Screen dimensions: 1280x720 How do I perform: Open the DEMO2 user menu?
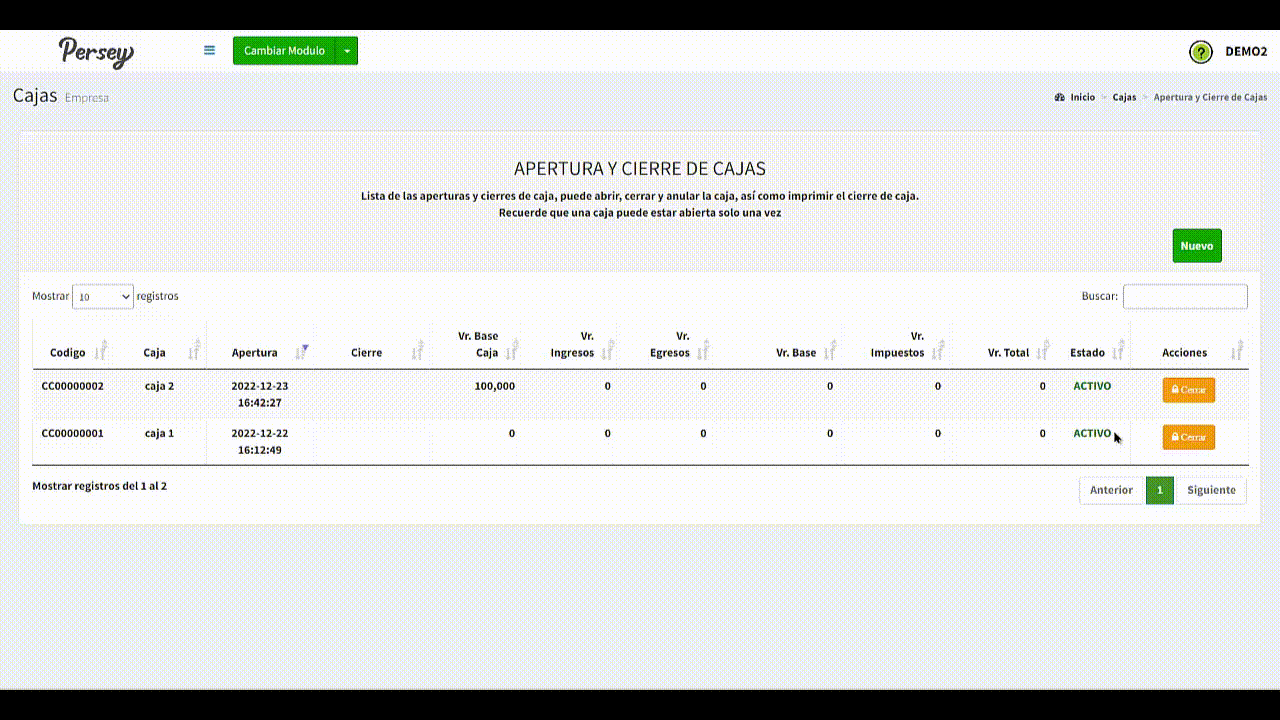[1246, 52]
